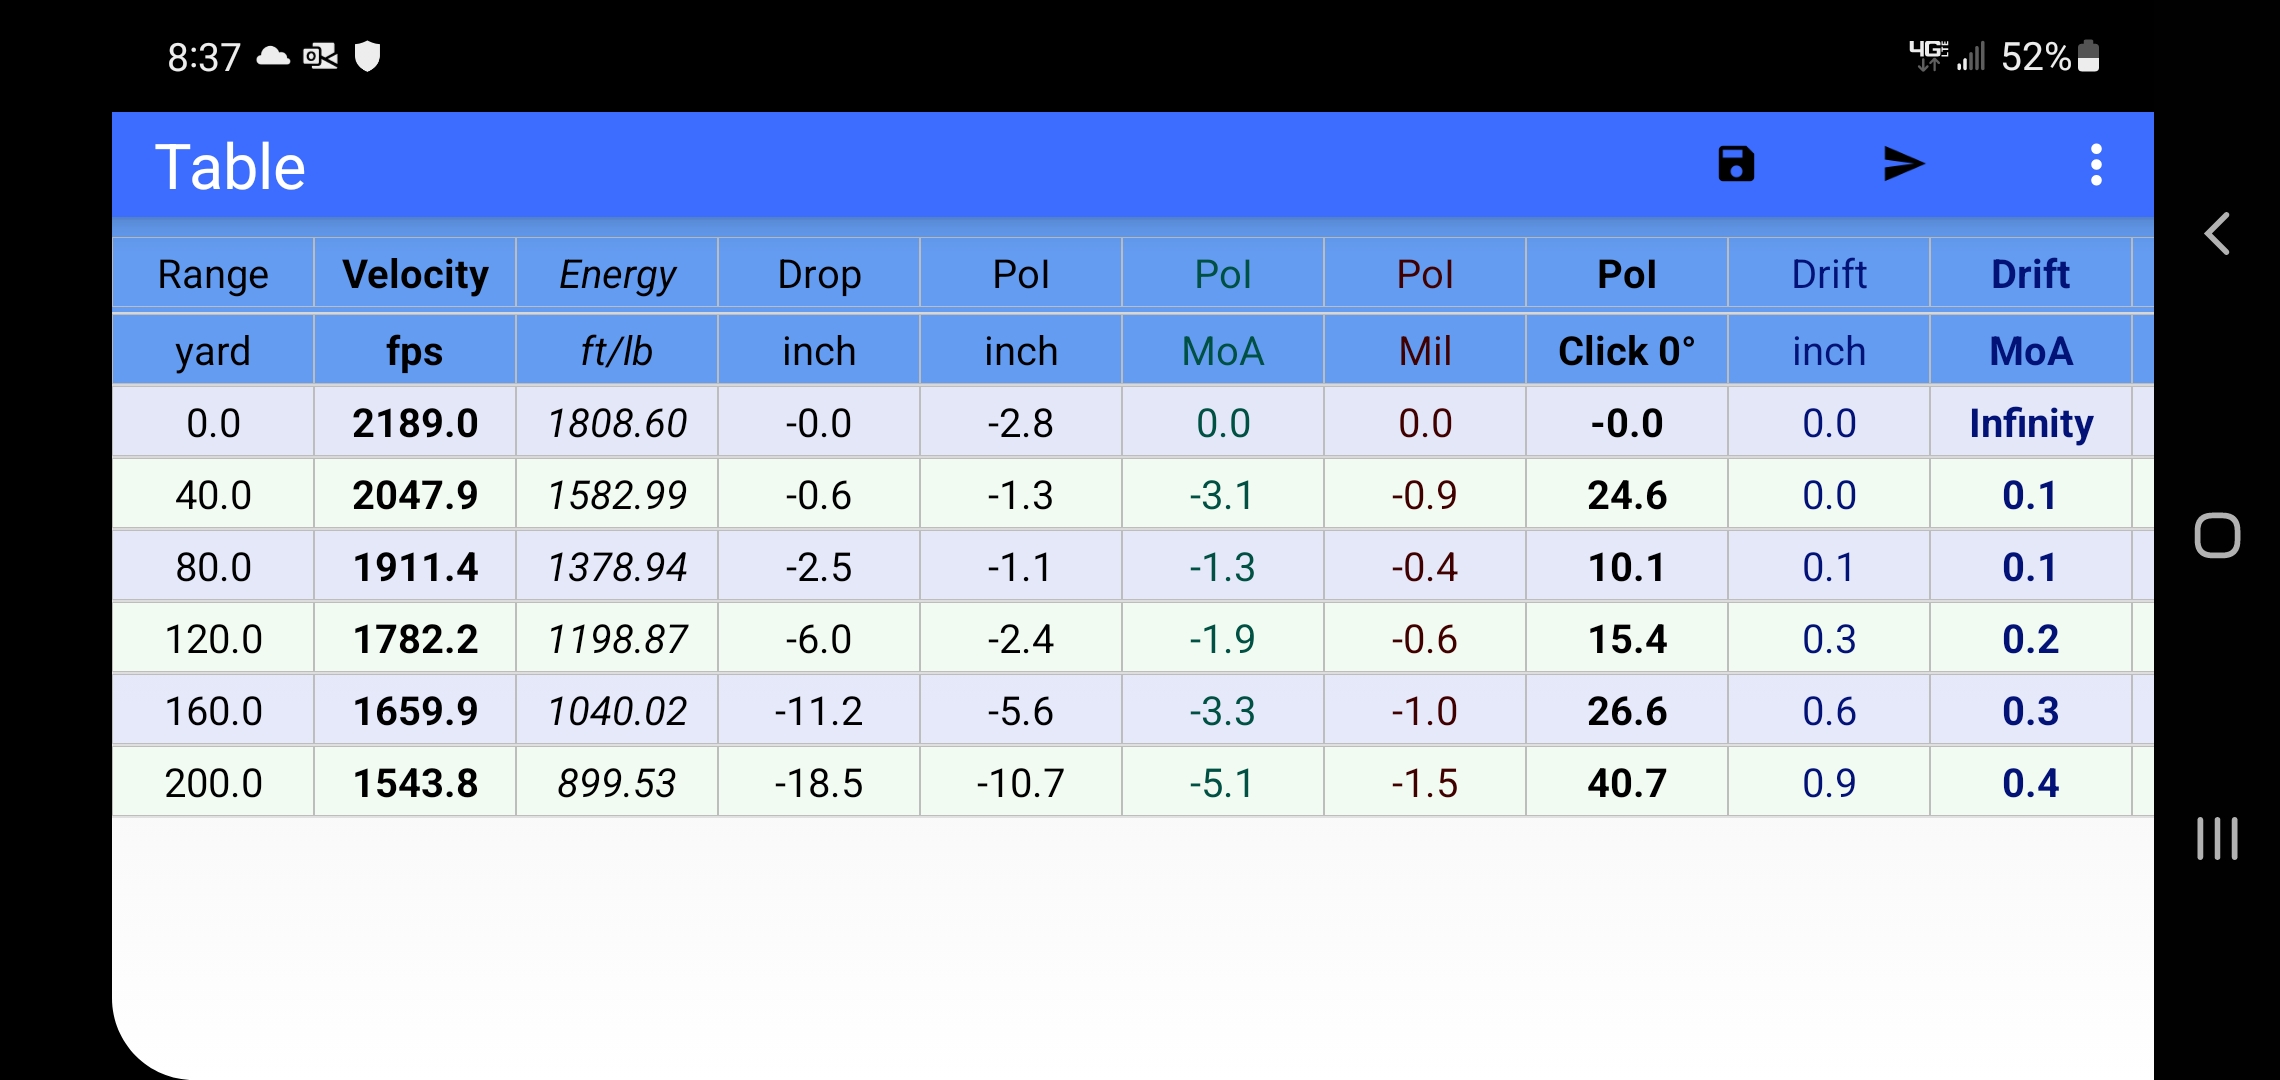Tap the send arrow icon

click(x=1903, y=164)
